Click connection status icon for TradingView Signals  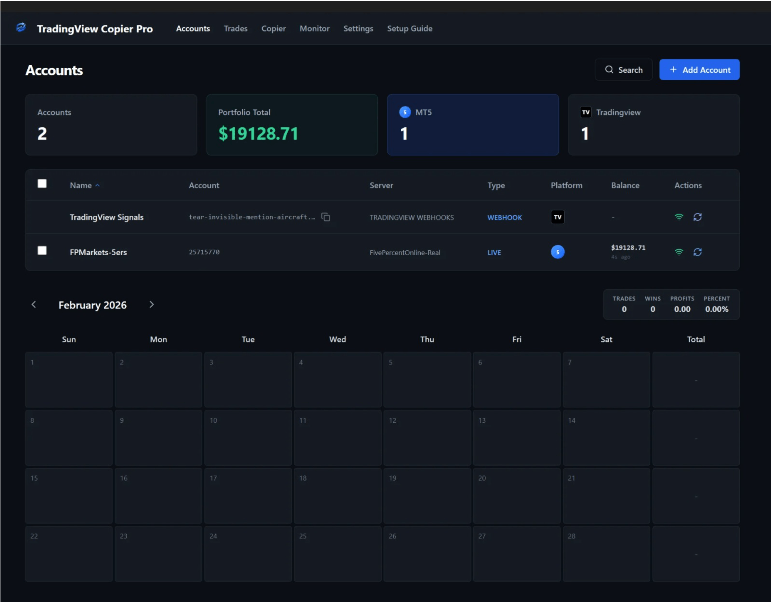[x=679, y=217]
